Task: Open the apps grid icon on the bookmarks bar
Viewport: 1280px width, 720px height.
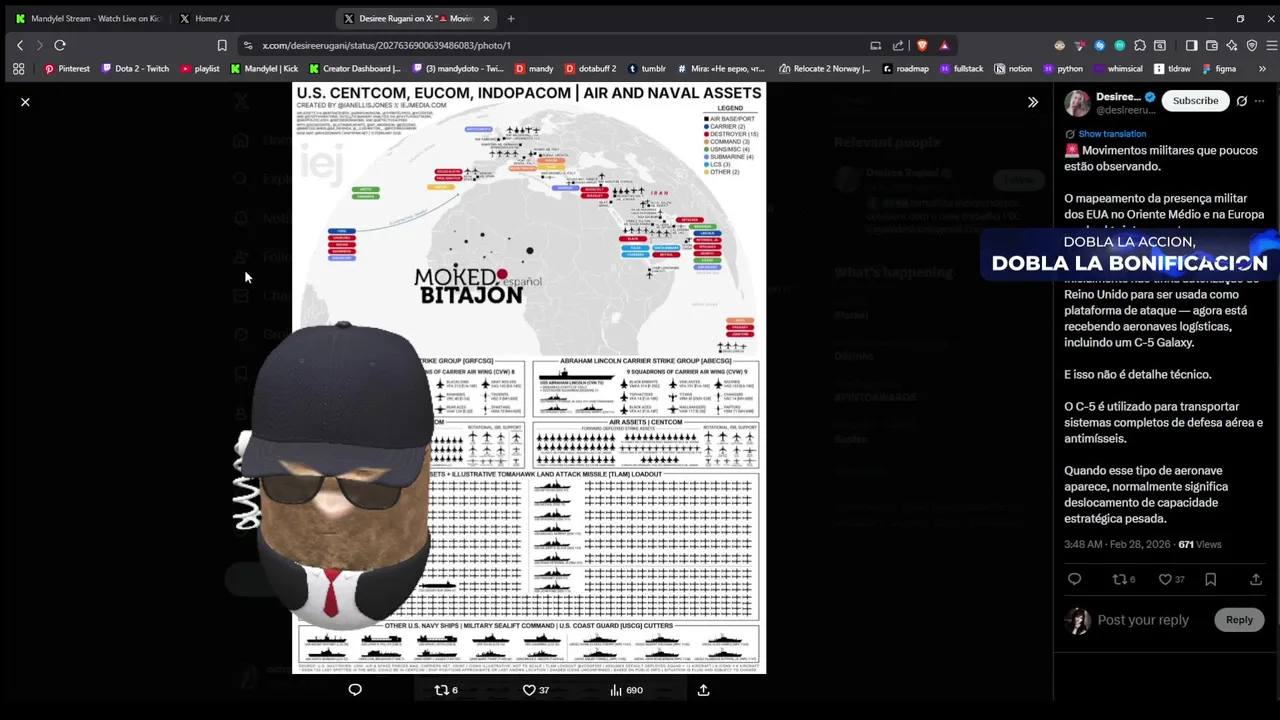Action: coord(18,69)
